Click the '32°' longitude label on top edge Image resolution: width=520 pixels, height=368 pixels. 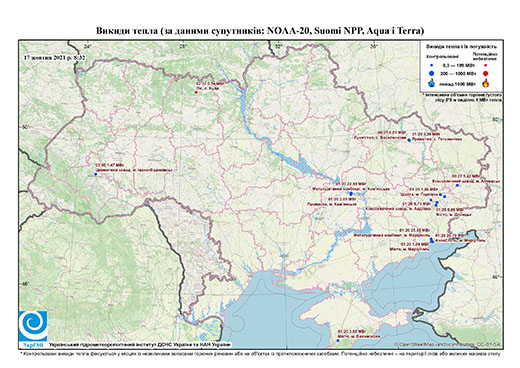(x=279, y=46)
